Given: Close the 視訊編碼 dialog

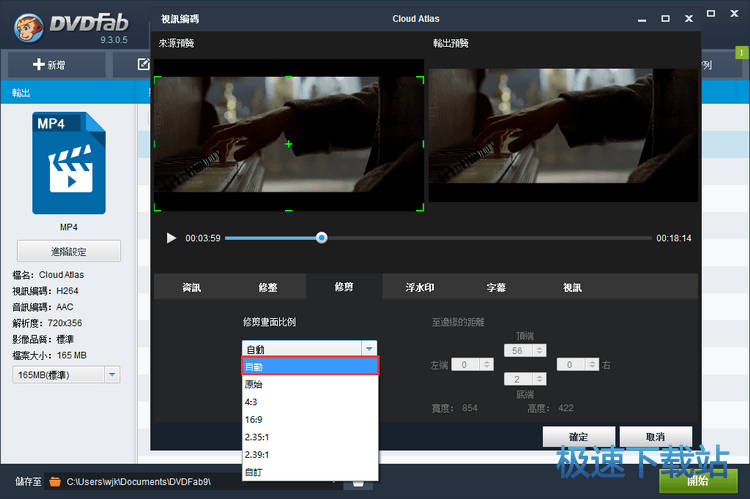Looking at the screenshot, I should pyautogui.click(x=689, y=19).
